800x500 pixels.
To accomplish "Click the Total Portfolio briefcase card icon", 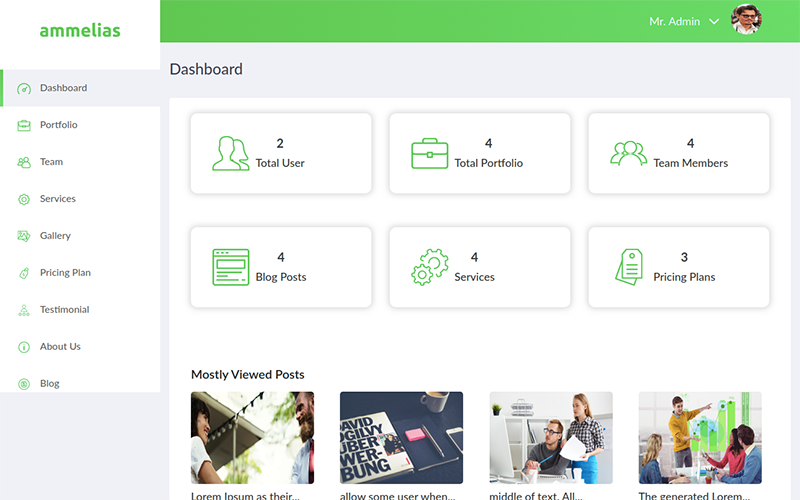I will [x=430, y=153].
